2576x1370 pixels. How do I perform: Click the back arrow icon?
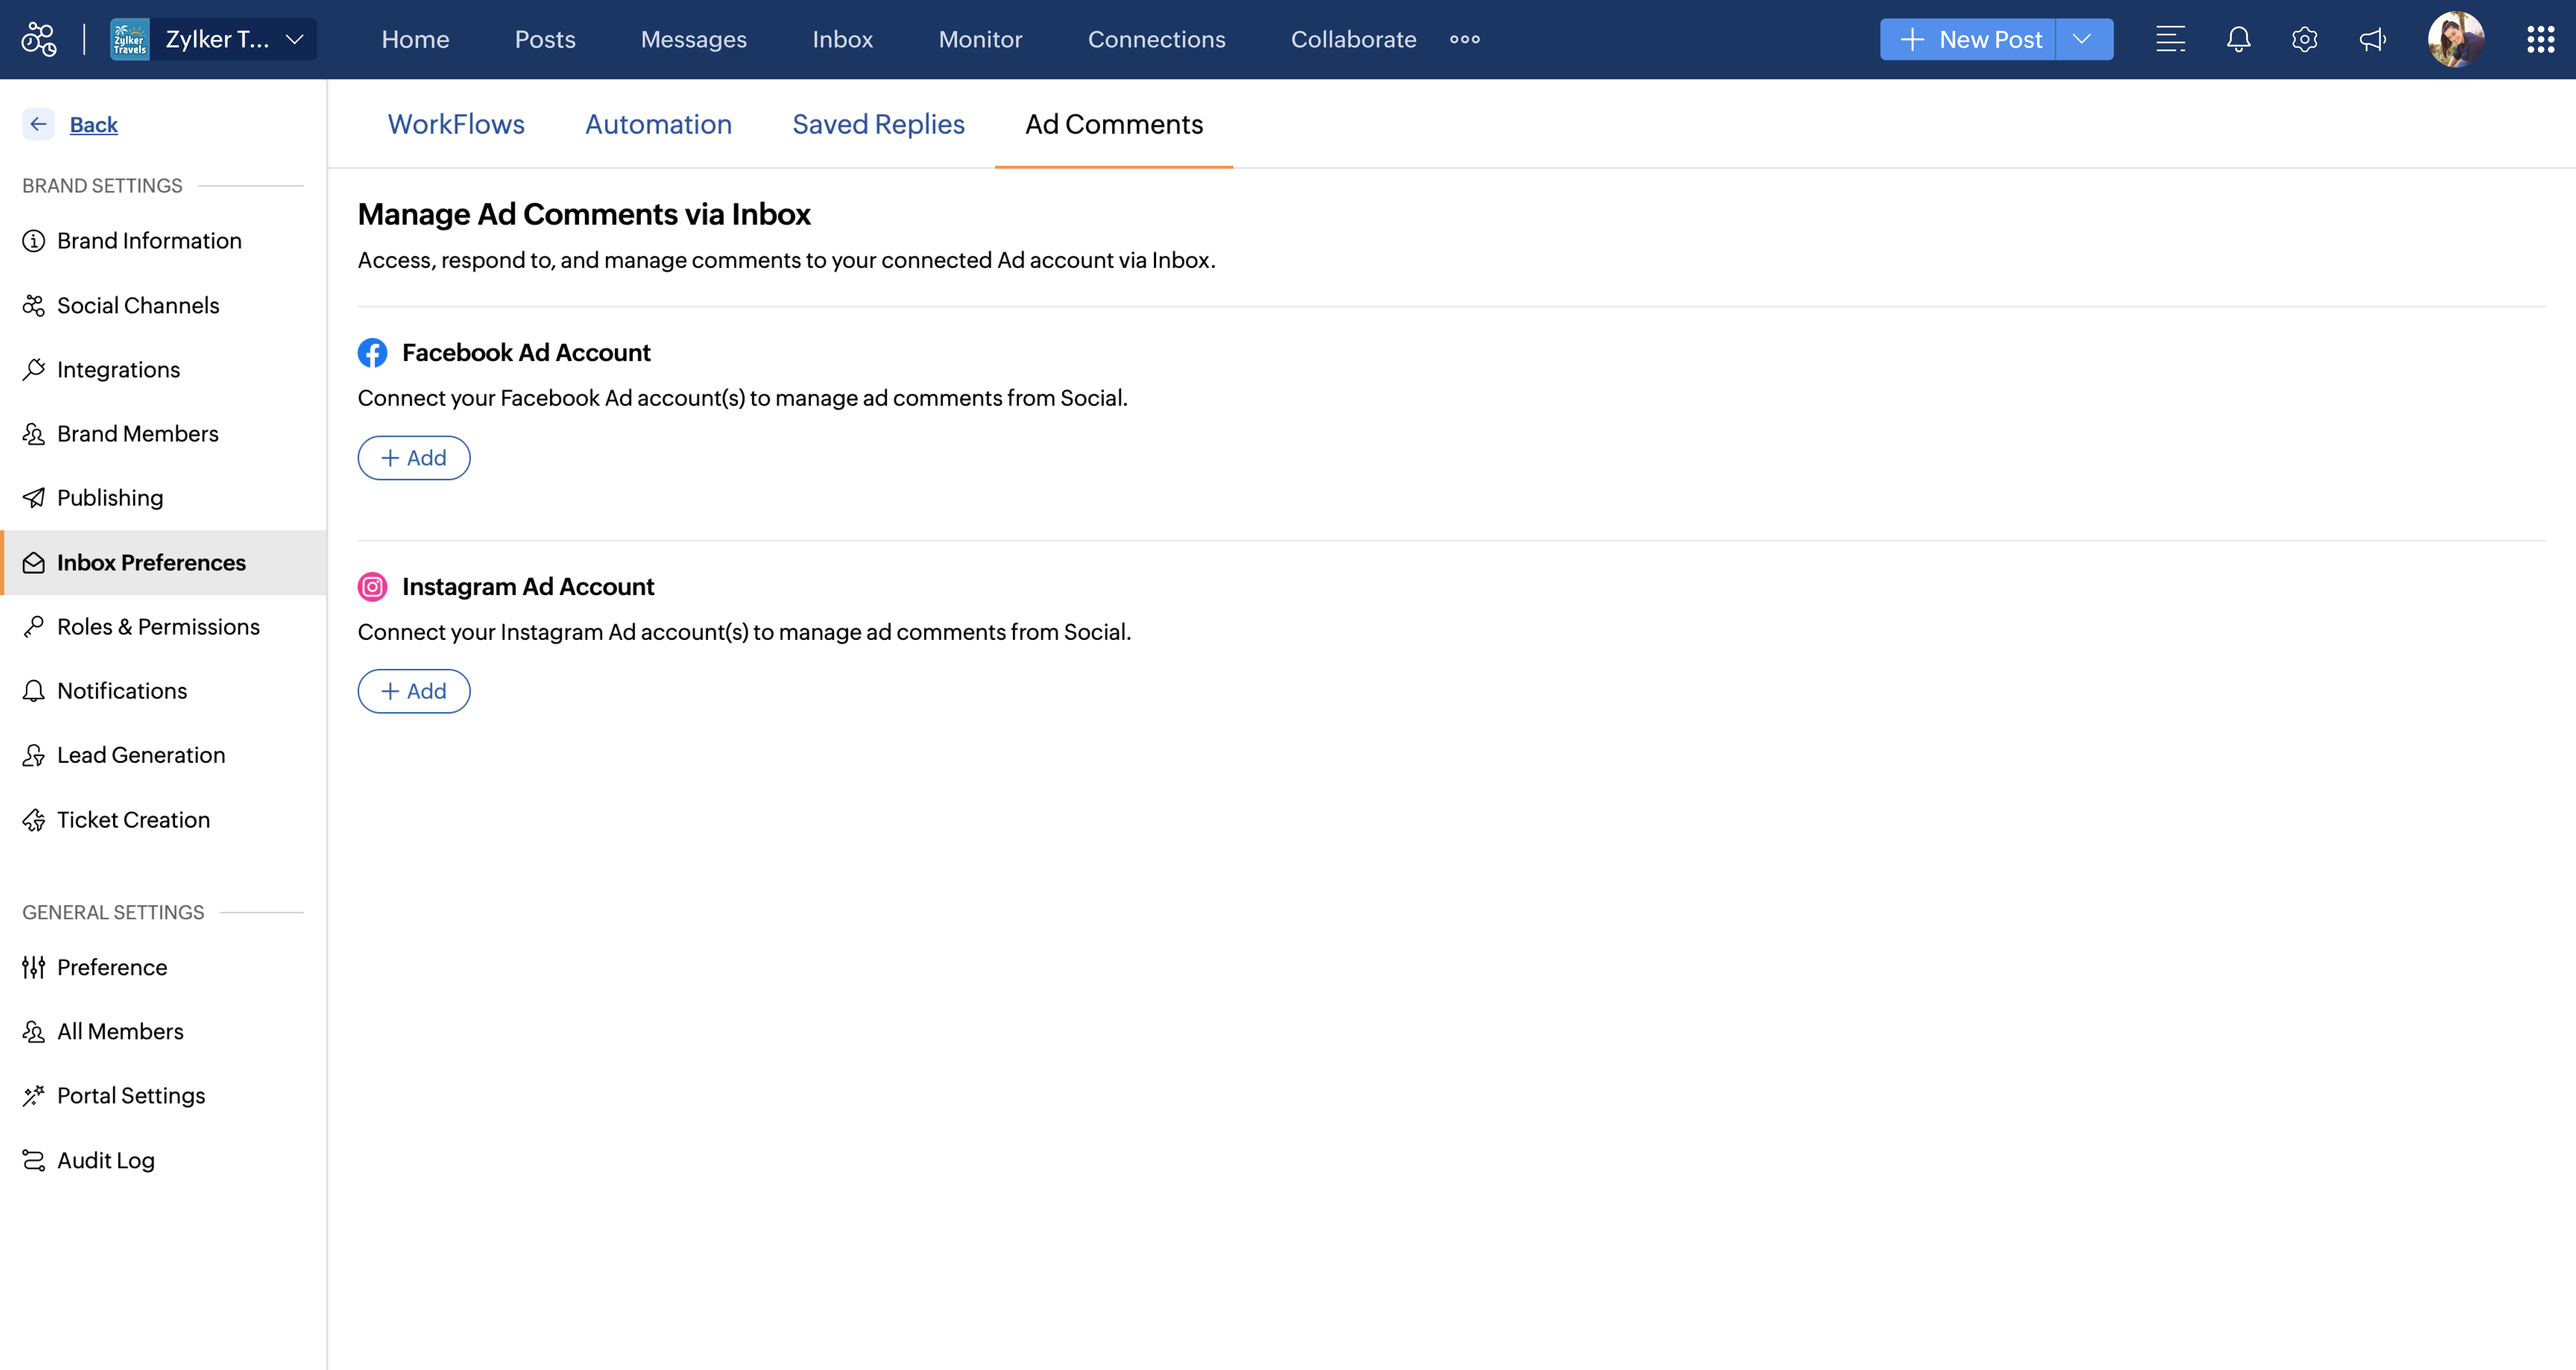(x=38, y=124)
